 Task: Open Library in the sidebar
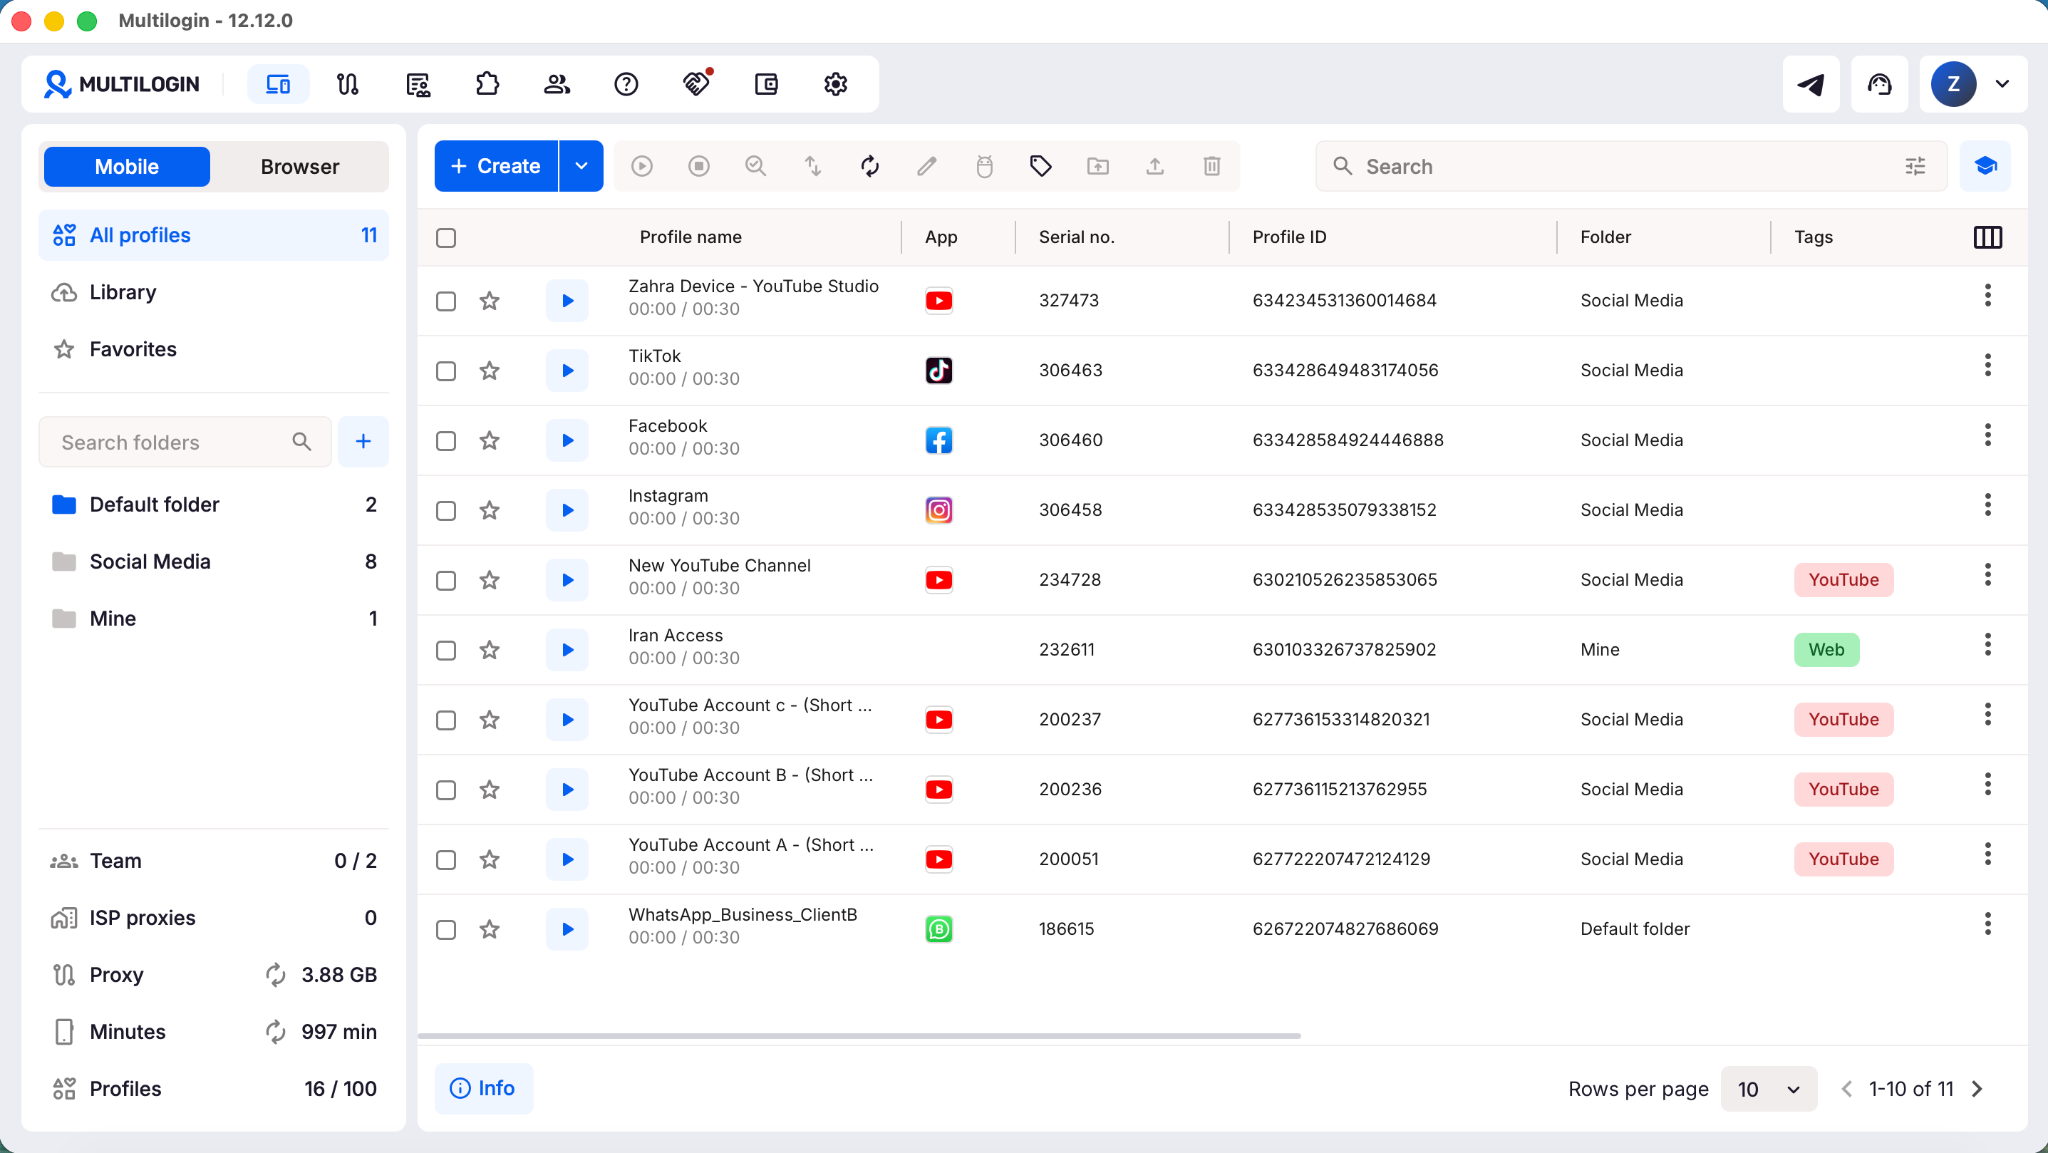(x=213, y=292)
